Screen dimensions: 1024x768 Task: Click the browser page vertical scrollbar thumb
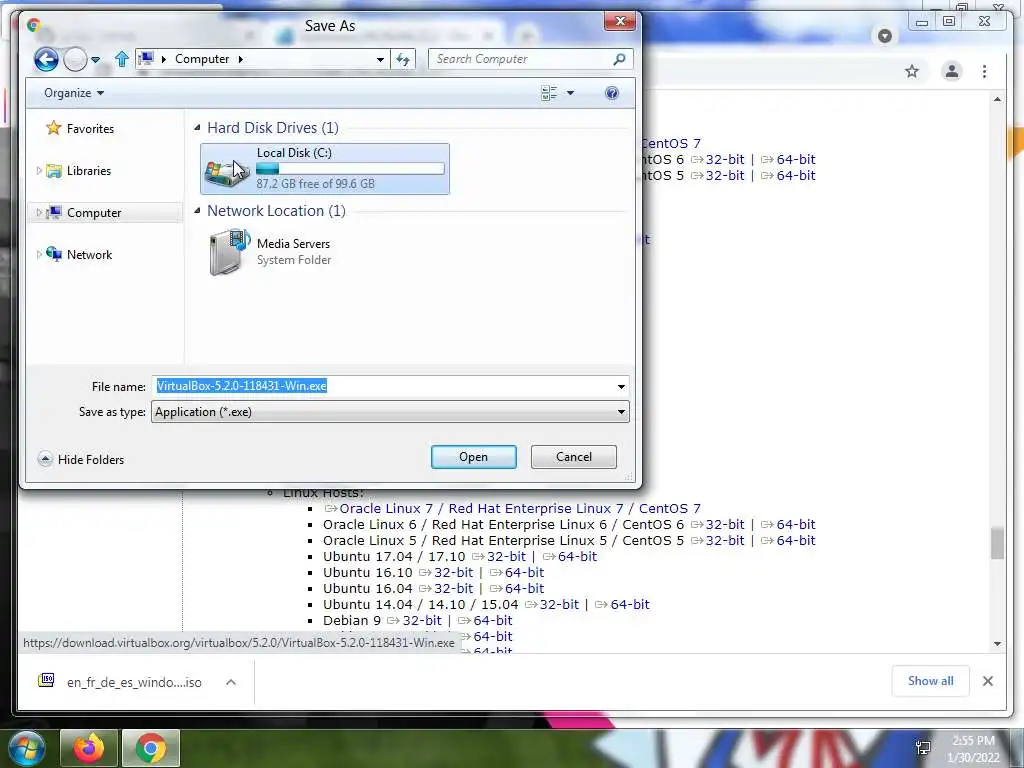pyautogui.click(x=997, y=543)
